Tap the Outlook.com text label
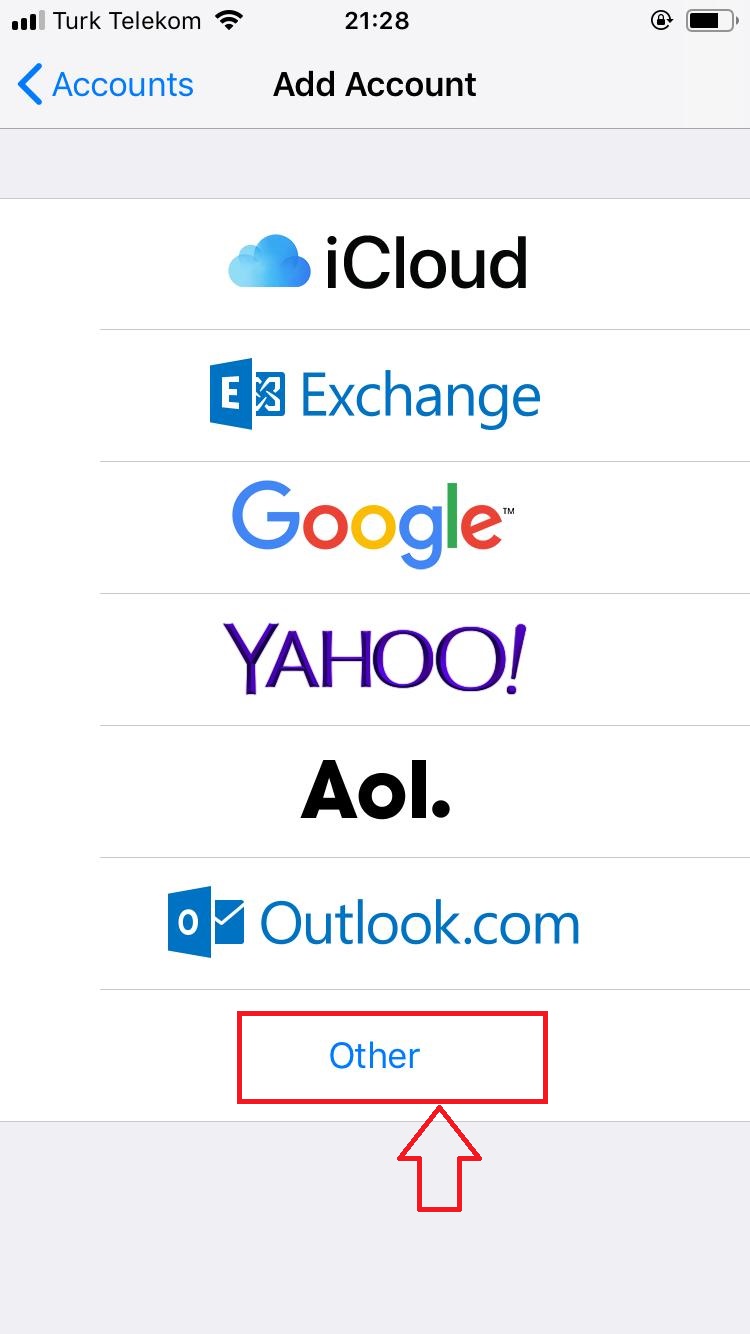The height and width of the screenshot is (1334, 750). coord(420,923)
